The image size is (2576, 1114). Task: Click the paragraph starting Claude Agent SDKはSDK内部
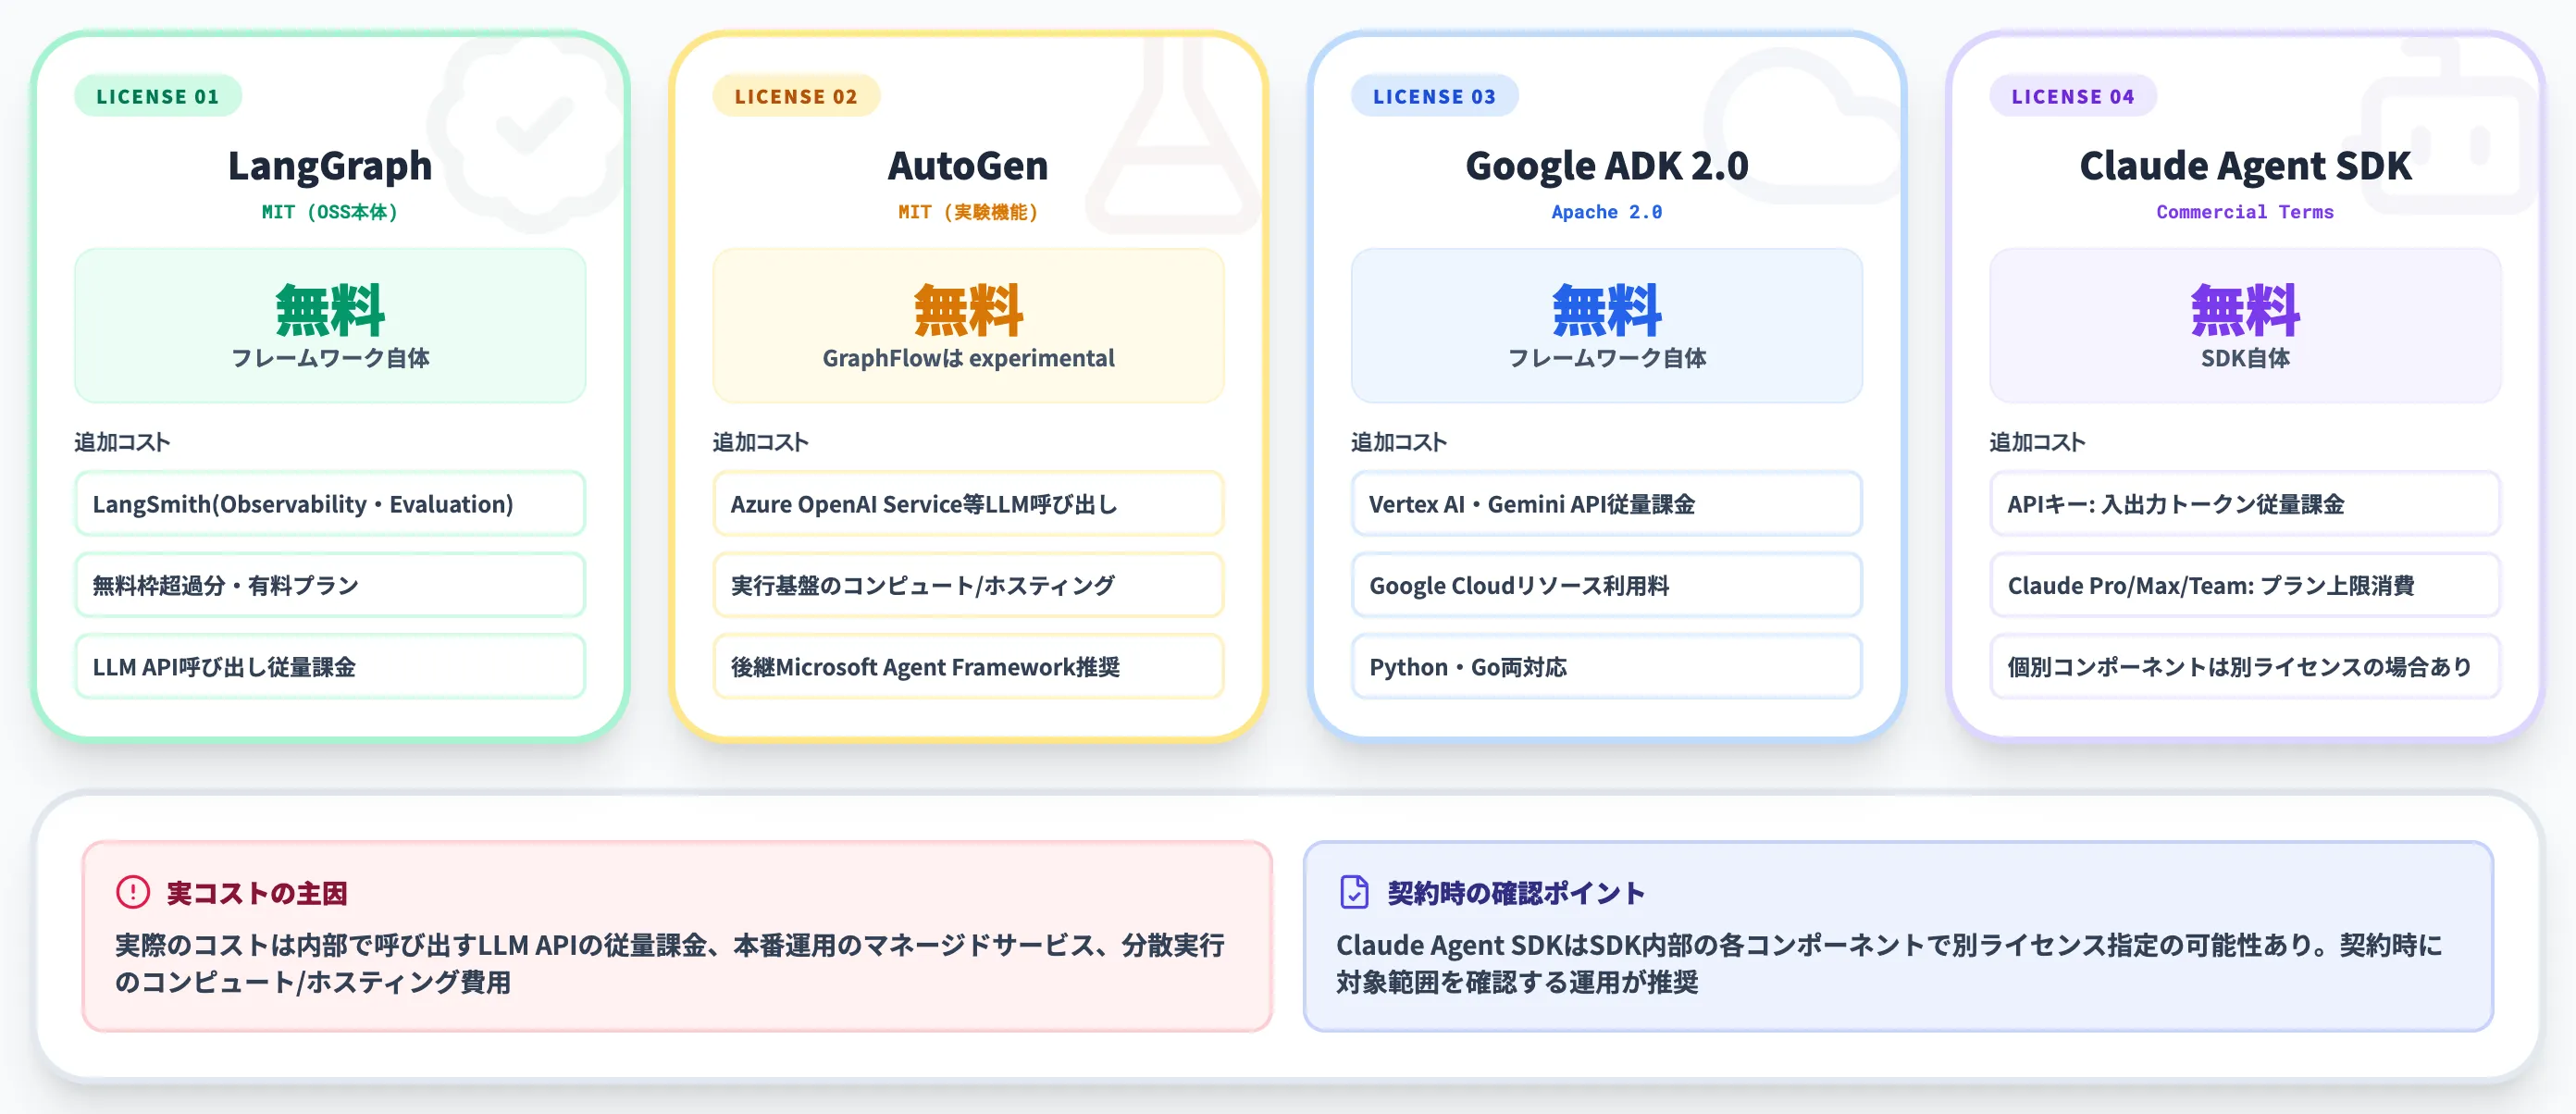click(x=1890, y=963)
